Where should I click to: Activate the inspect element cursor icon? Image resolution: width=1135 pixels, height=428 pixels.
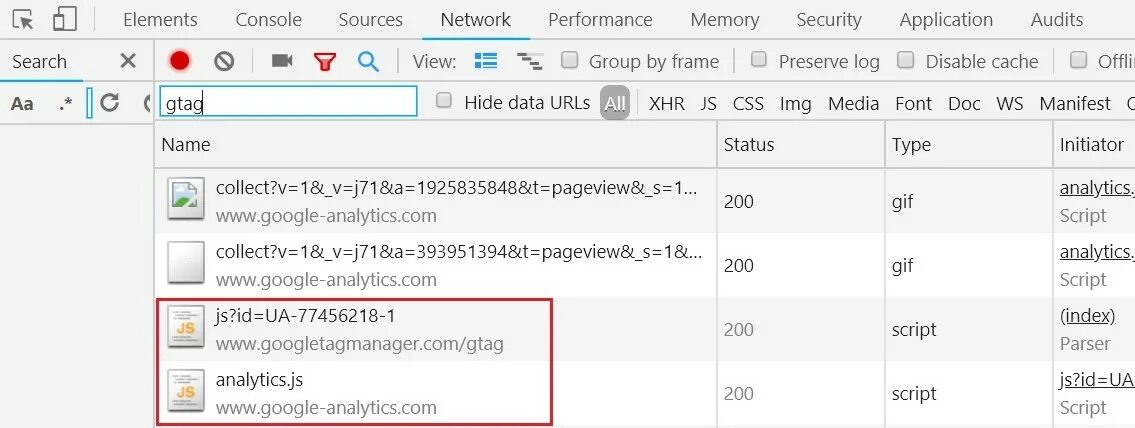pyautogui.click(x=23, y=20)
